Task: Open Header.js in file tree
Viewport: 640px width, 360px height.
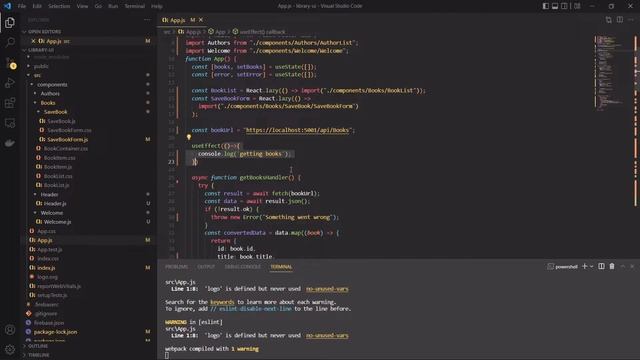Action: click(55, 203)
